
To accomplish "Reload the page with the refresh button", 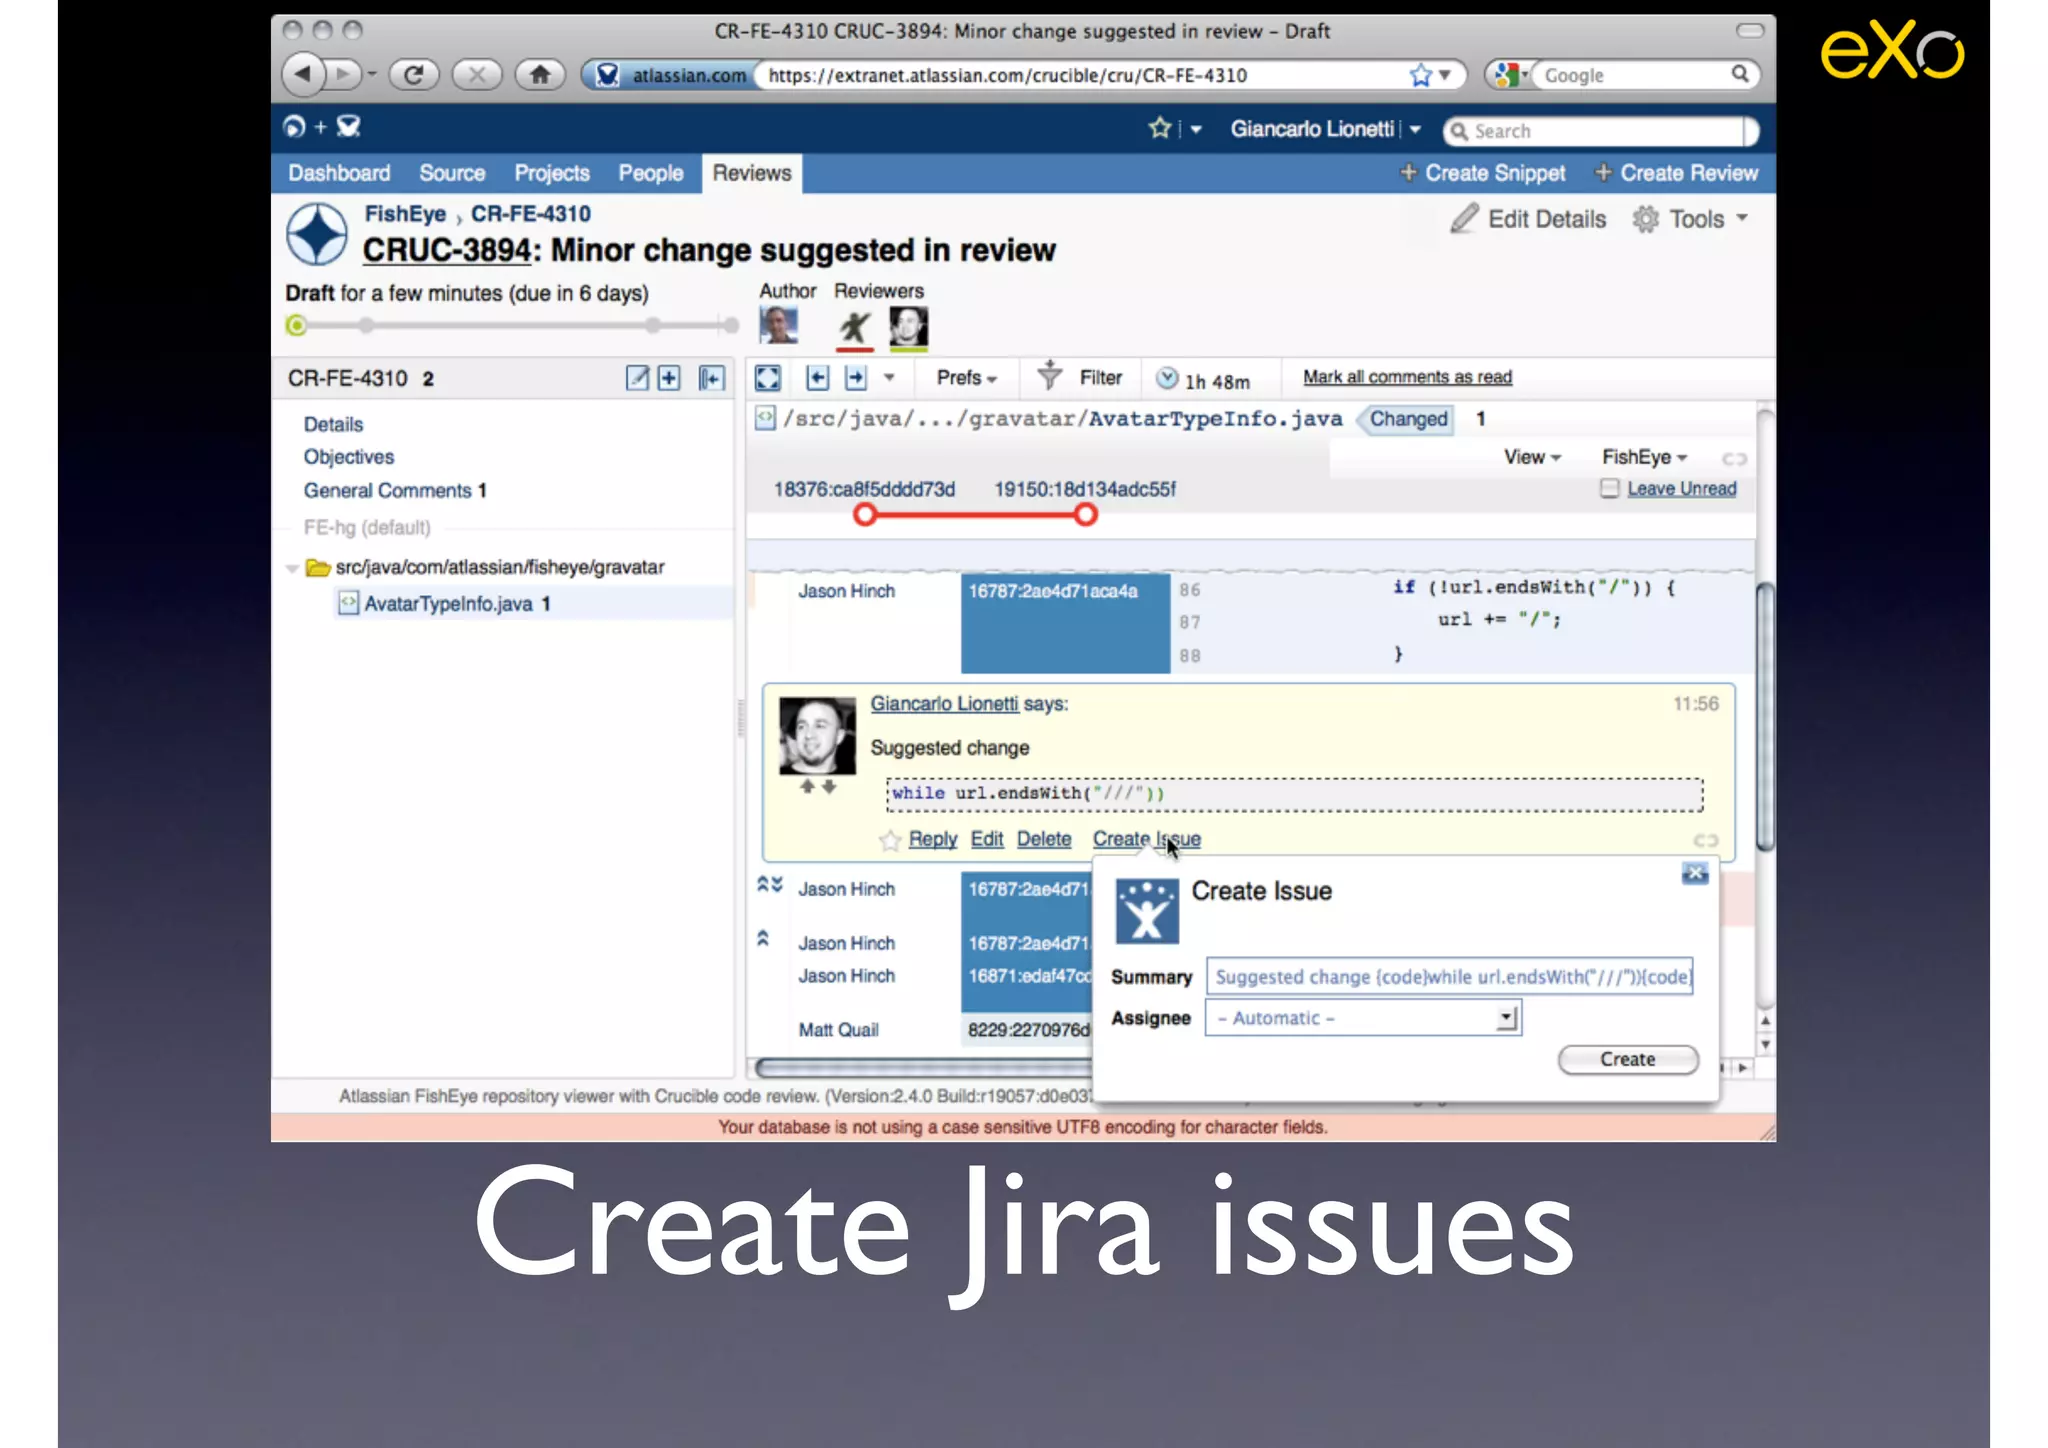I will pos(413,75).
